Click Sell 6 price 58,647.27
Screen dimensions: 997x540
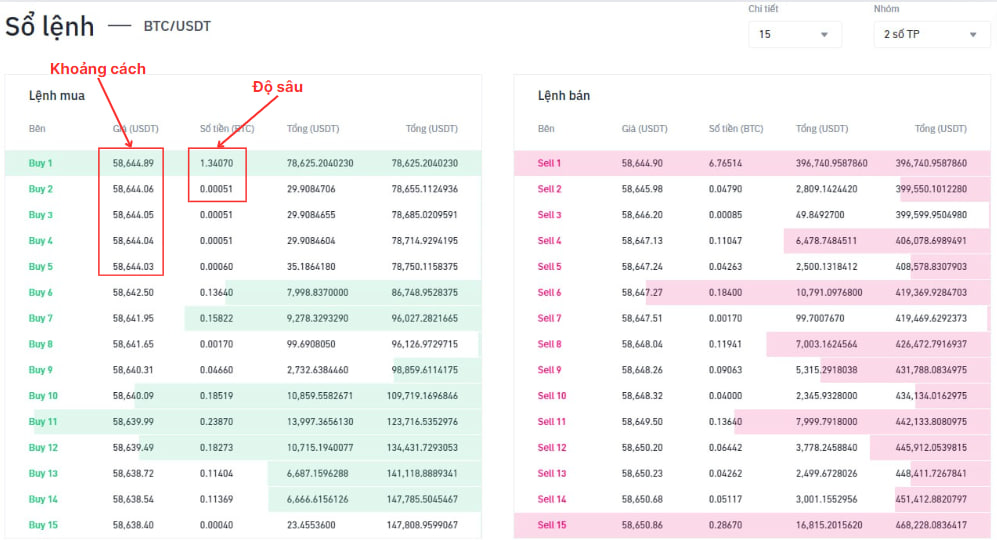click(x=642, y=293)
